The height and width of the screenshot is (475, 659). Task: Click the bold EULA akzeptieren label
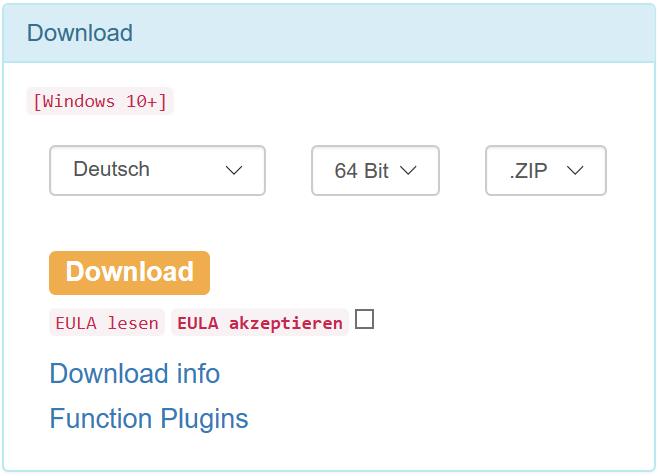coord(260,323)
